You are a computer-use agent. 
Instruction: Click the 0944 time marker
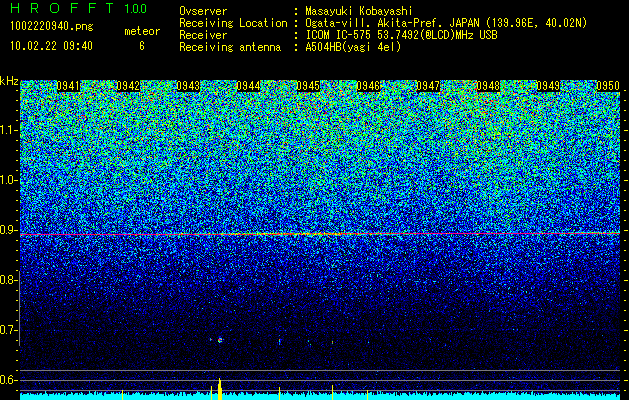click(248, 86)
